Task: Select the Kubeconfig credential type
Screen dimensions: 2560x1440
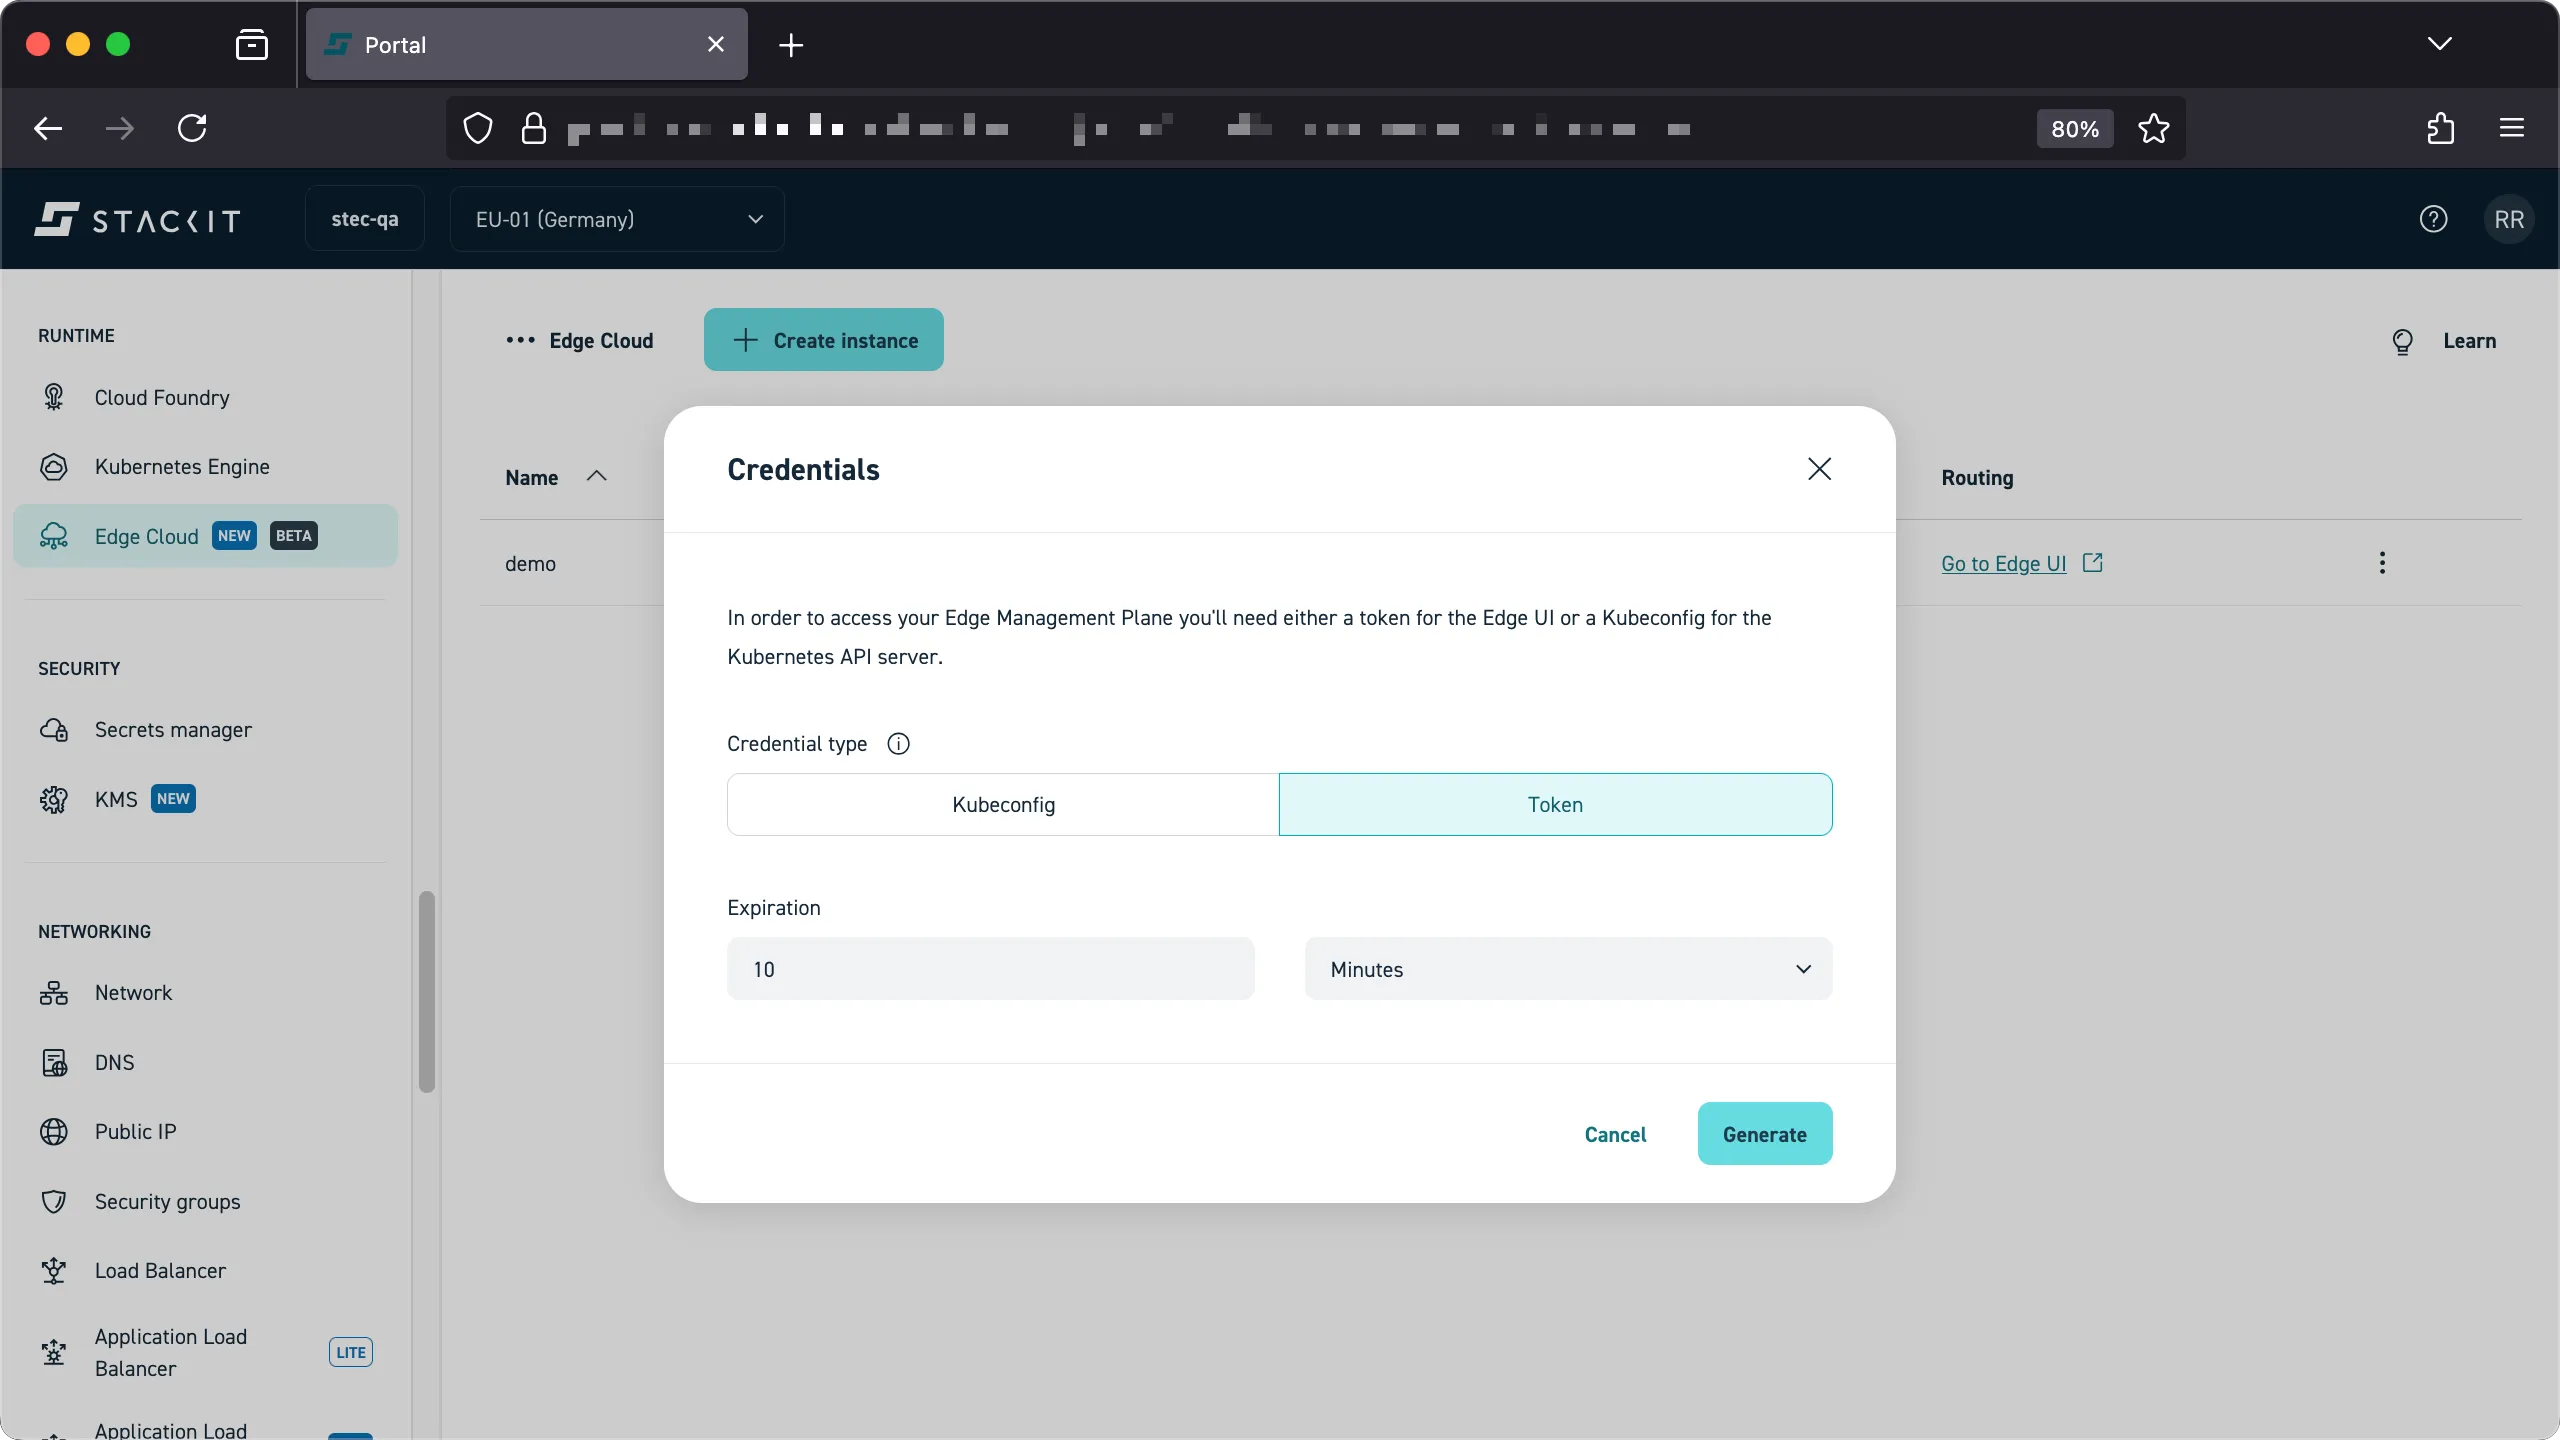Action: coord(1003,804)
